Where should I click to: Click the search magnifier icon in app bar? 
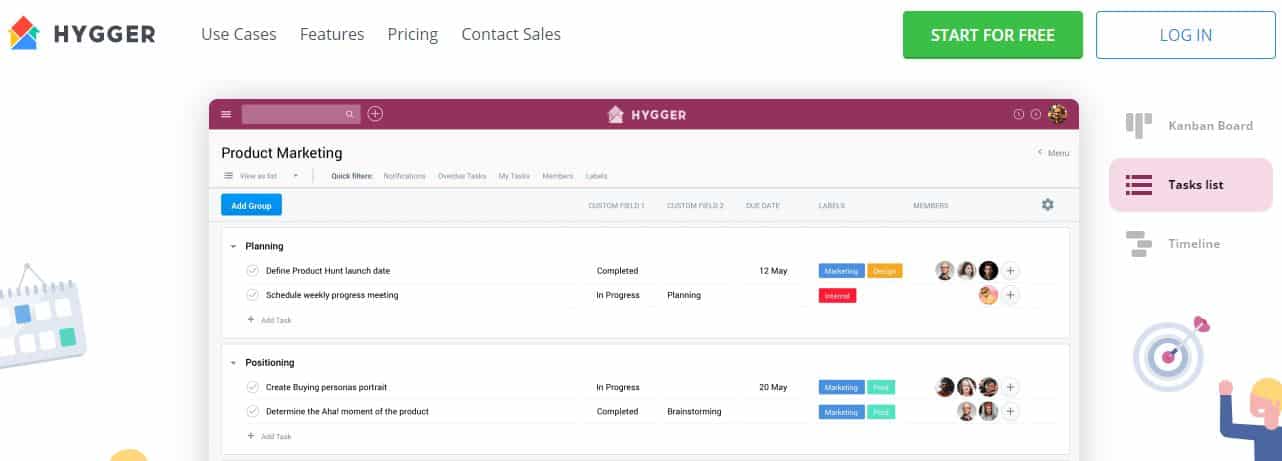pos(349,114)
